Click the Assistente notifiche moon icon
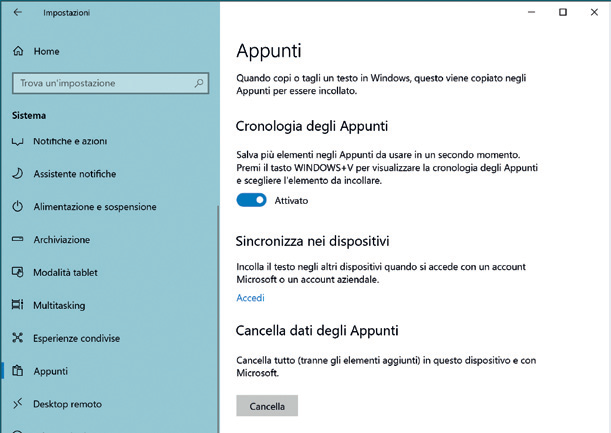 (x=18, y=174)
